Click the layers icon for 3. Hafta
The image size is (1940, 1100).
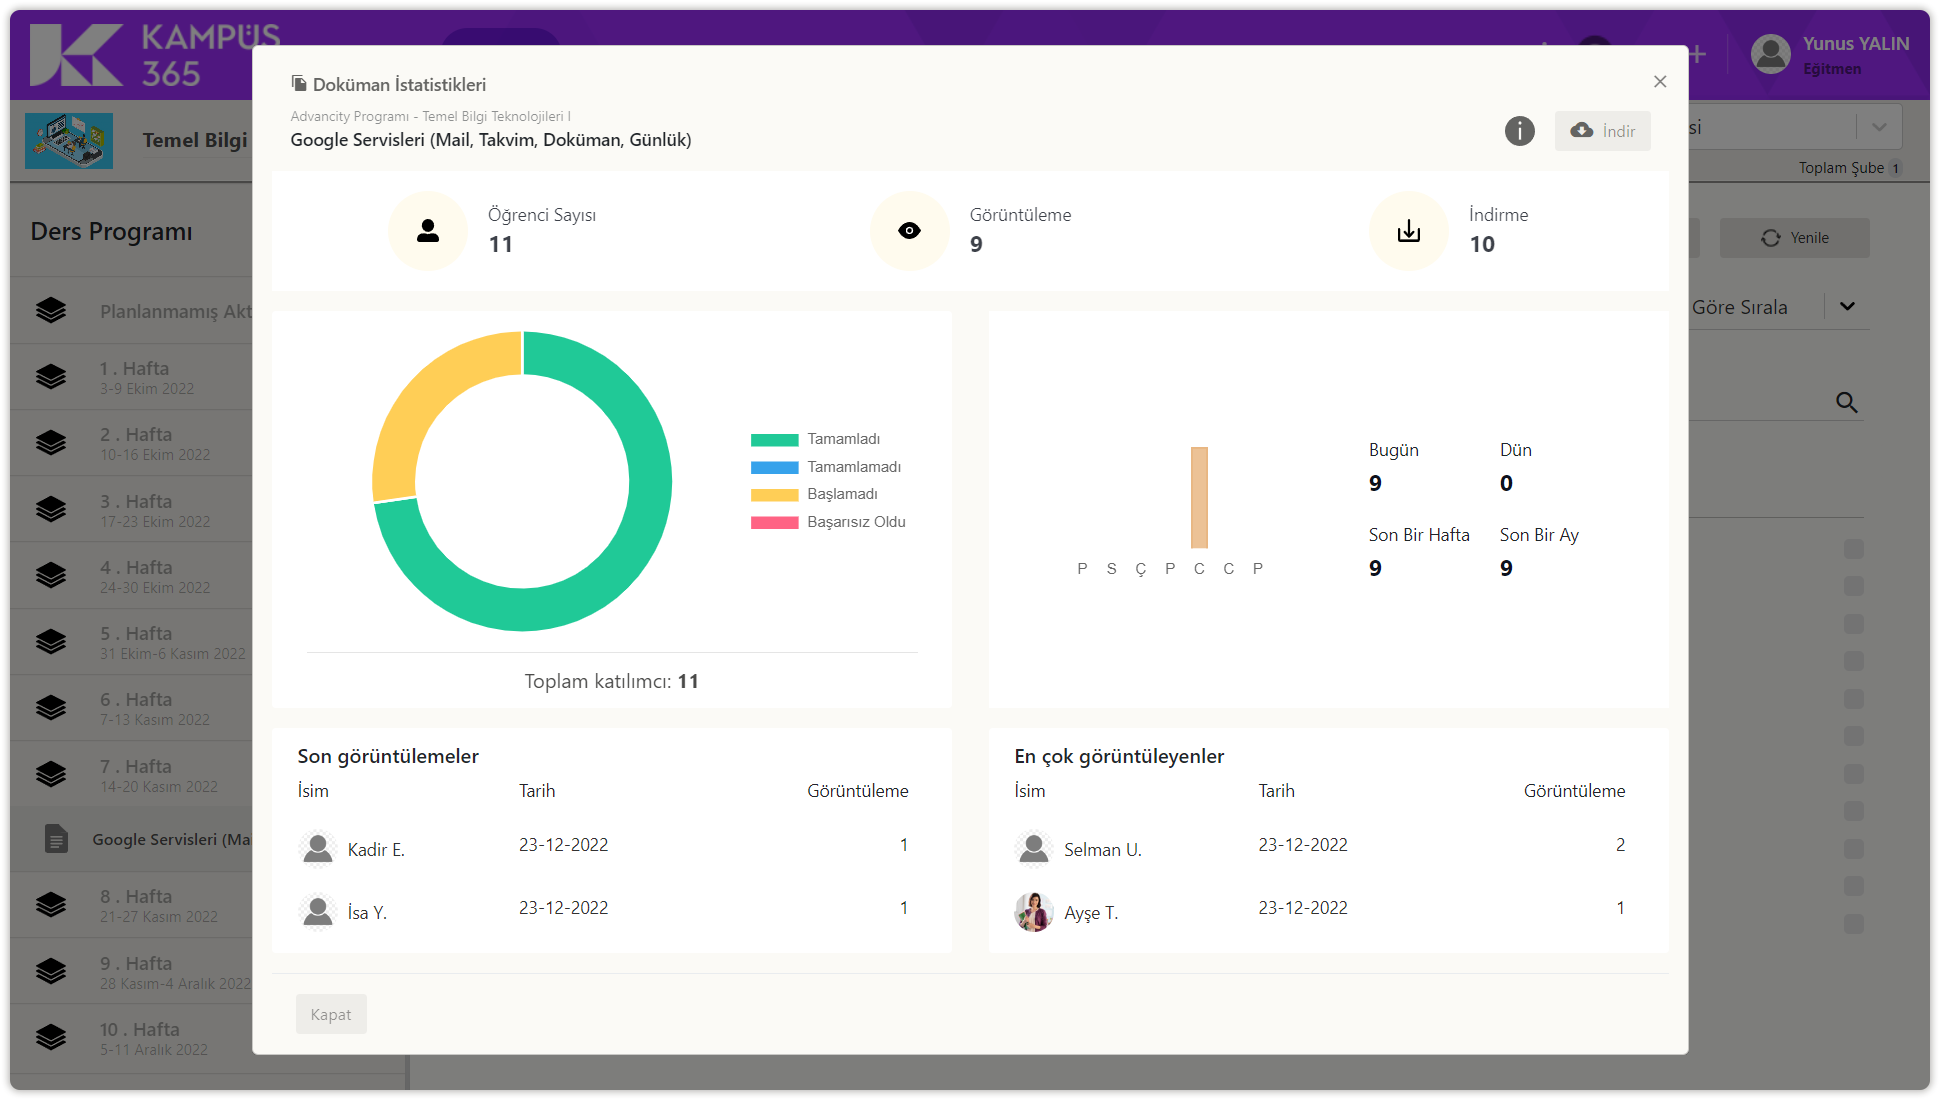coord(51,509)
